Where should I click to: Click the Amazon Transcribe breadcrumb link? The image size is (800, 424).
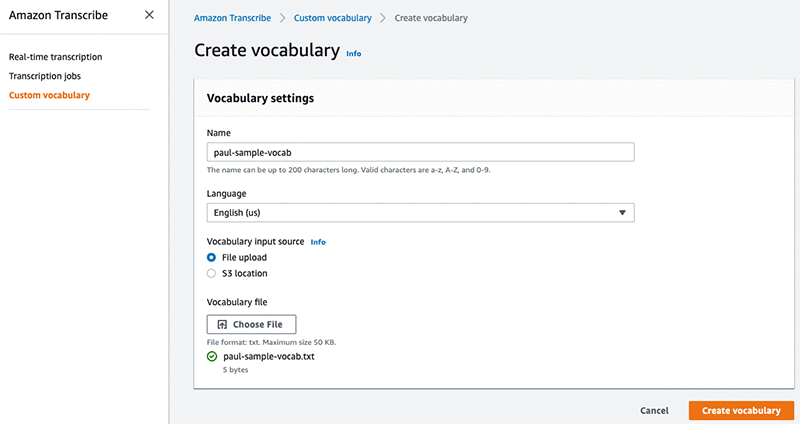[233, 18]
